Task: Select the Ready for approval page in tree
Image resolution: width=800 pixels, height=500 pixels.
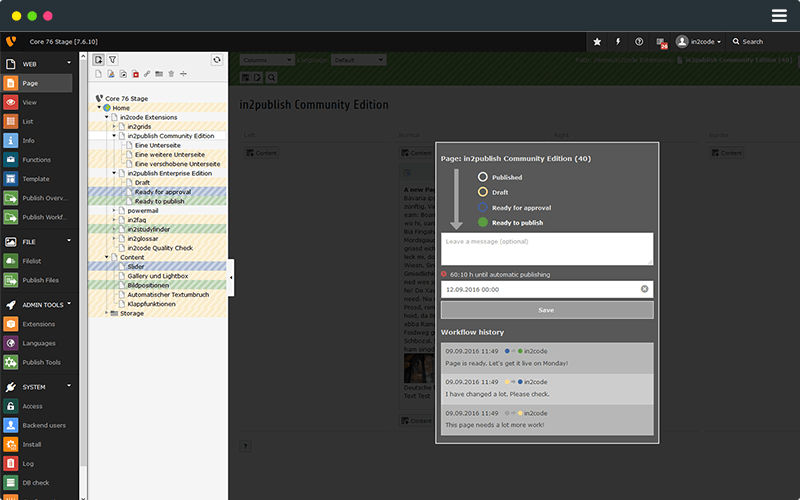Action: tap(163, 192)
